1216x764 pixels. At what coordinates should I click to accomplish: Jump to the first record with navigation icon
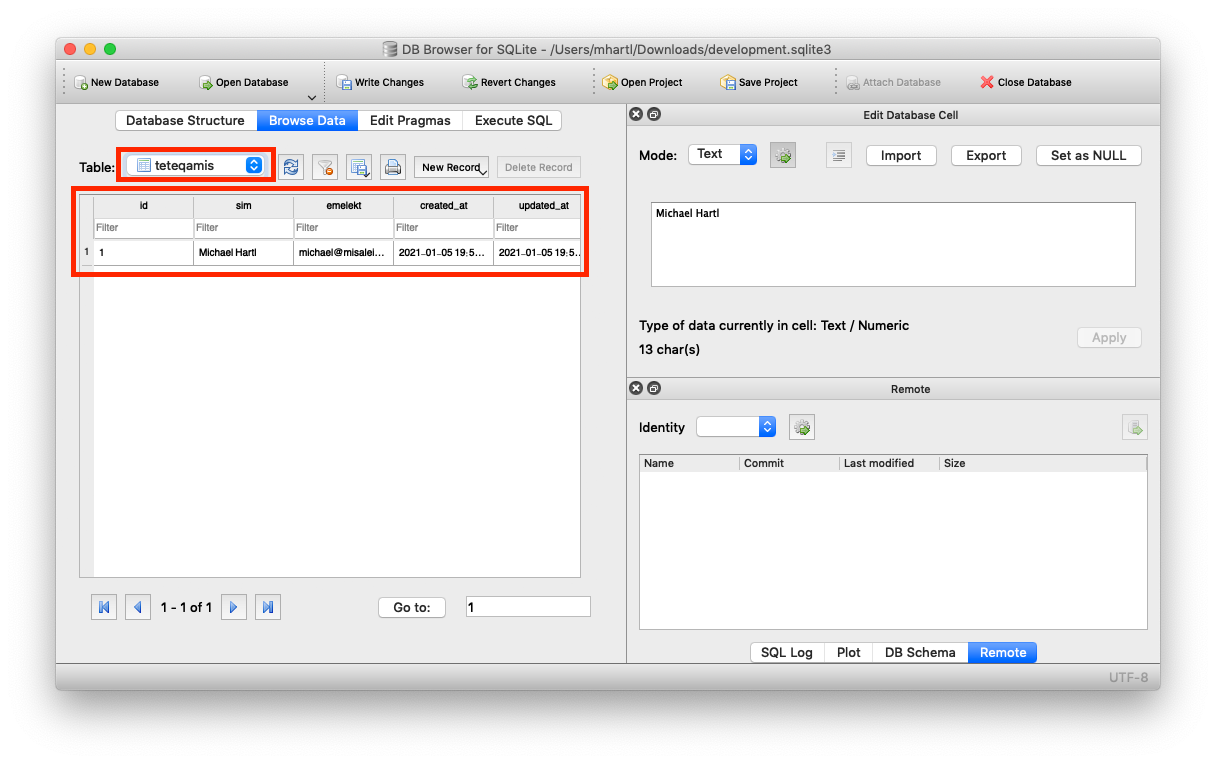click(x=104, y=607)
